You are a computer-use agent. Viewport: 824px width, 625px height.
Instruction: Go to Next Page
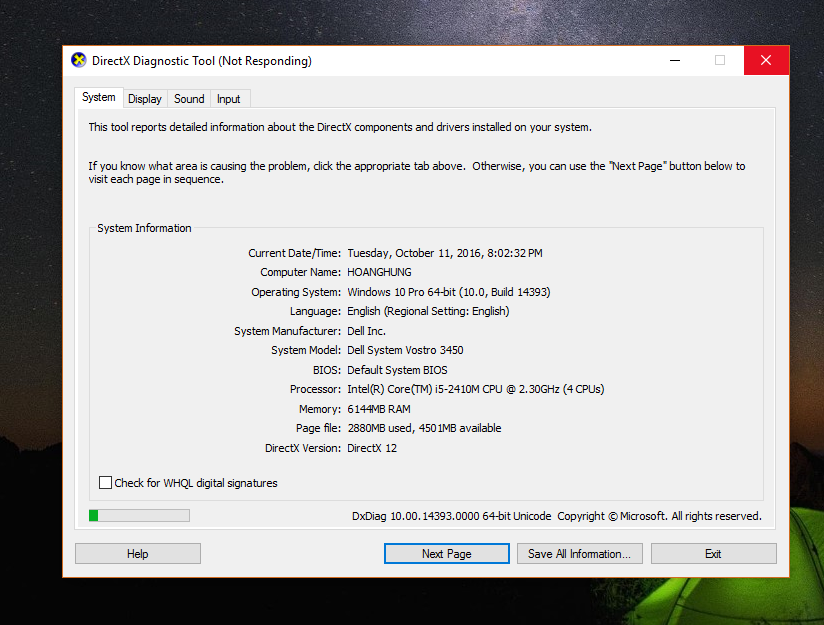447,554
